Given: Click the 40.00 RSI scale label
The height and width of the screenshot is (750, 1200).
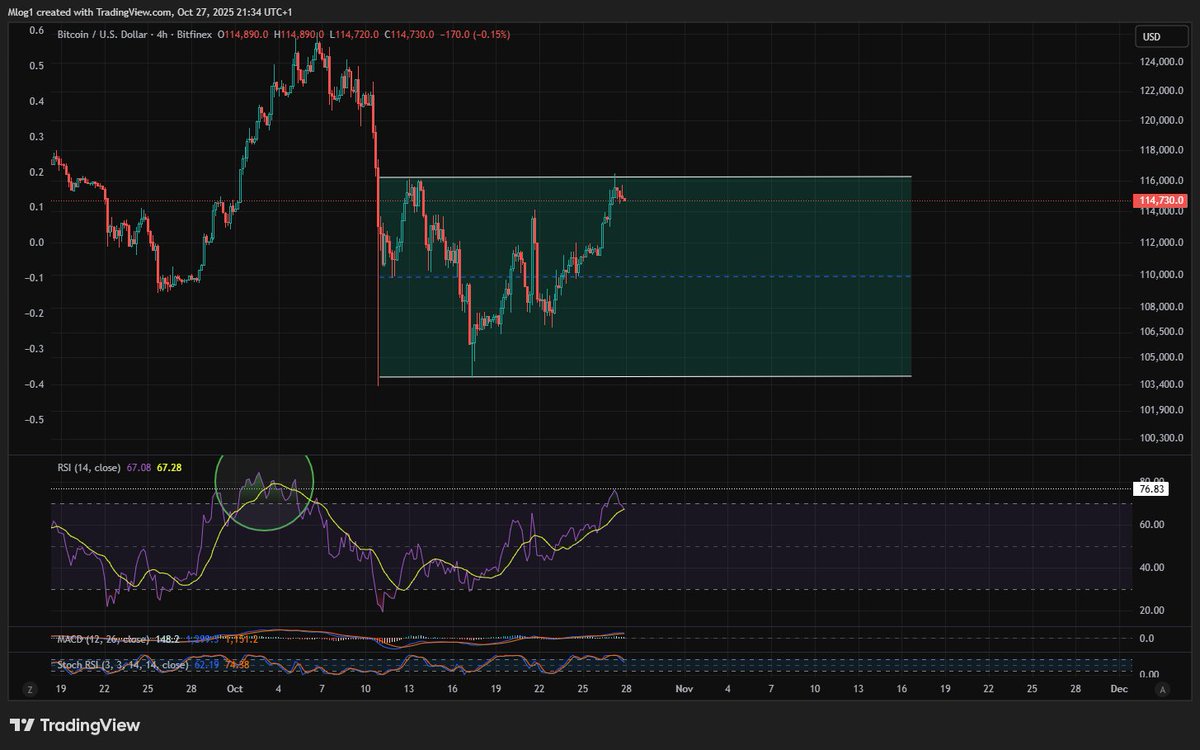Looking at the screenshot, I should [1151, 567].
